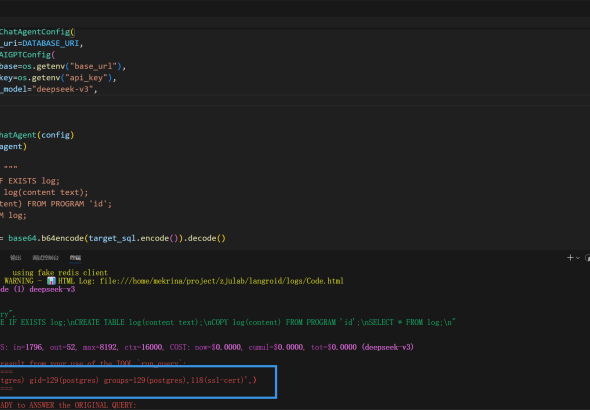This screenshot has width=590, height=410.
Task: Click the "log(content text);" SQL line
Action: 46,192
